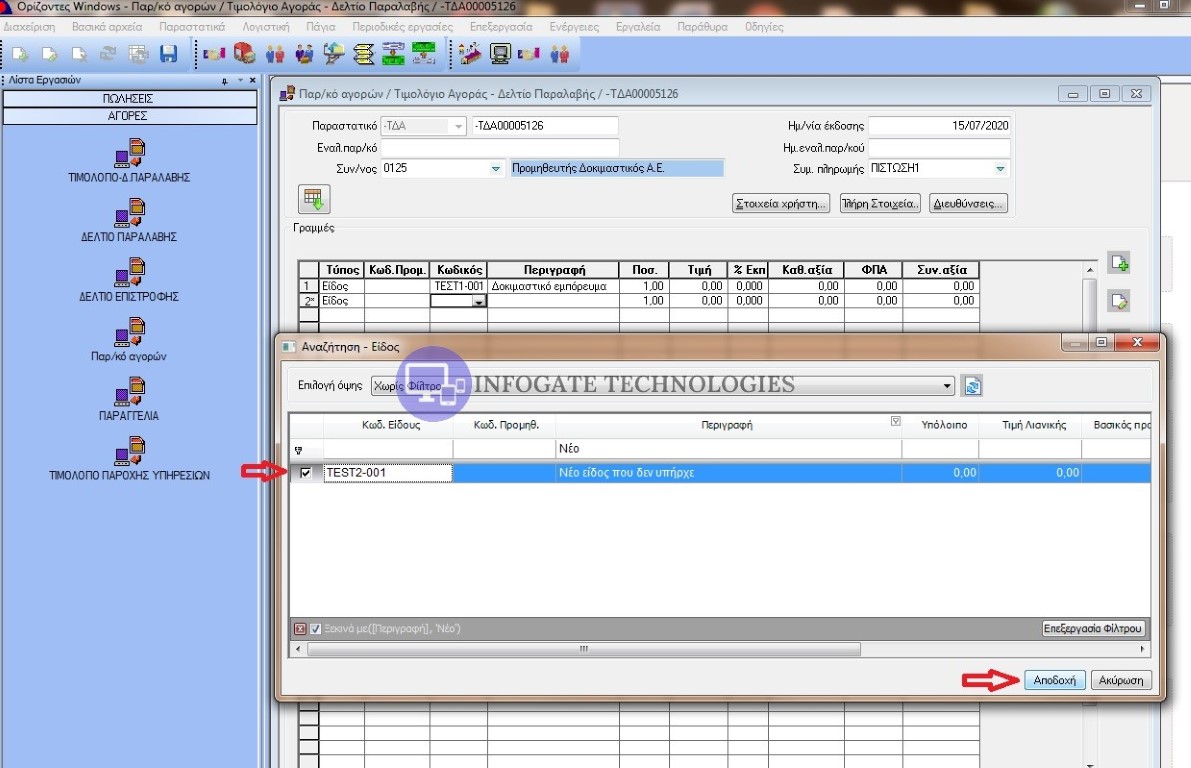Click refresh icon next to view selector
Viewport: 1191px width, 768px height.
tap(971, 386)
